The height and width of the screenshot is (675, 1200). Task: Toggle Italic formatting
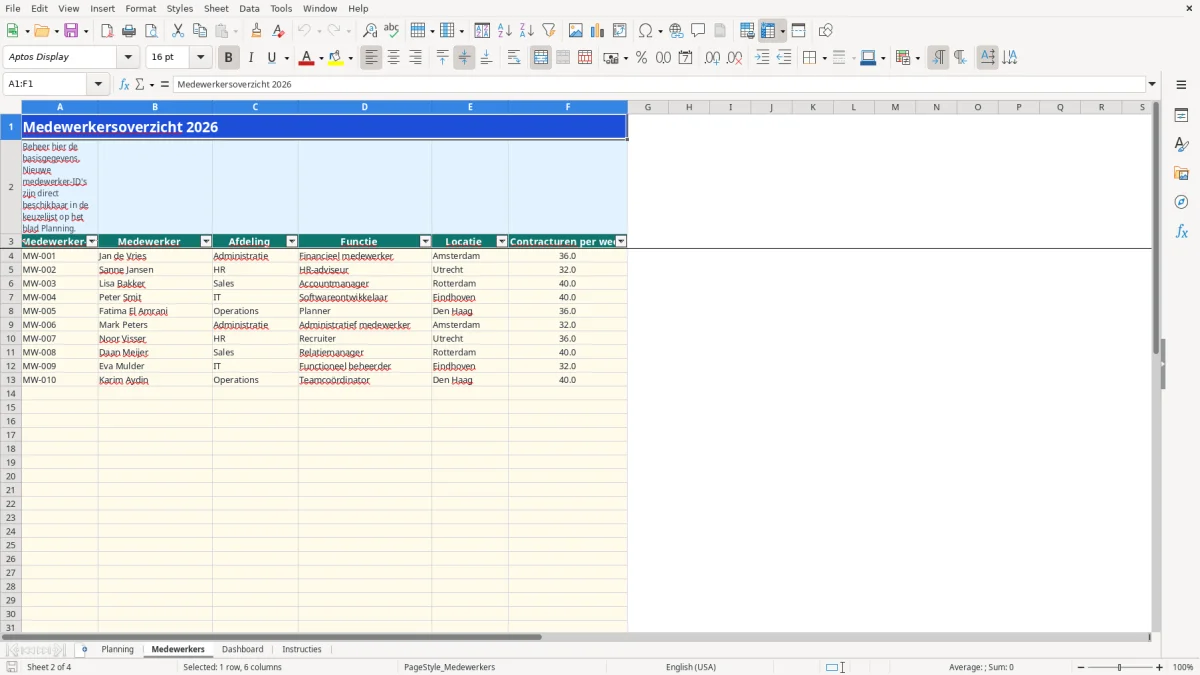coord(251,58)
